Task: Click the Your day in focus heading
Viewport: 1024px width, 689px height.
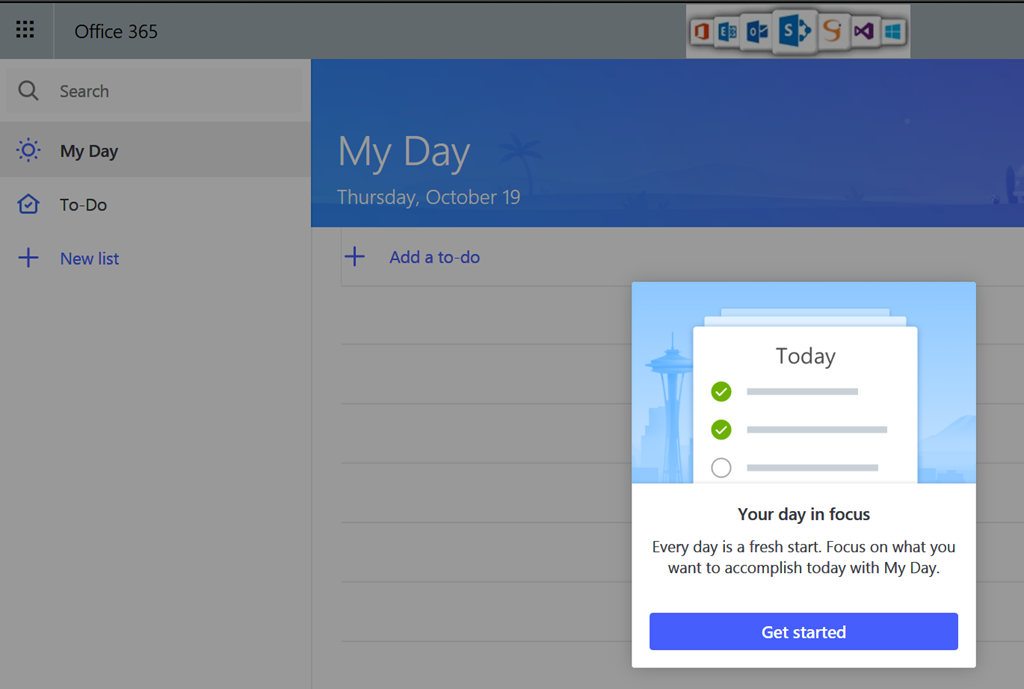Action: [803, 514]
